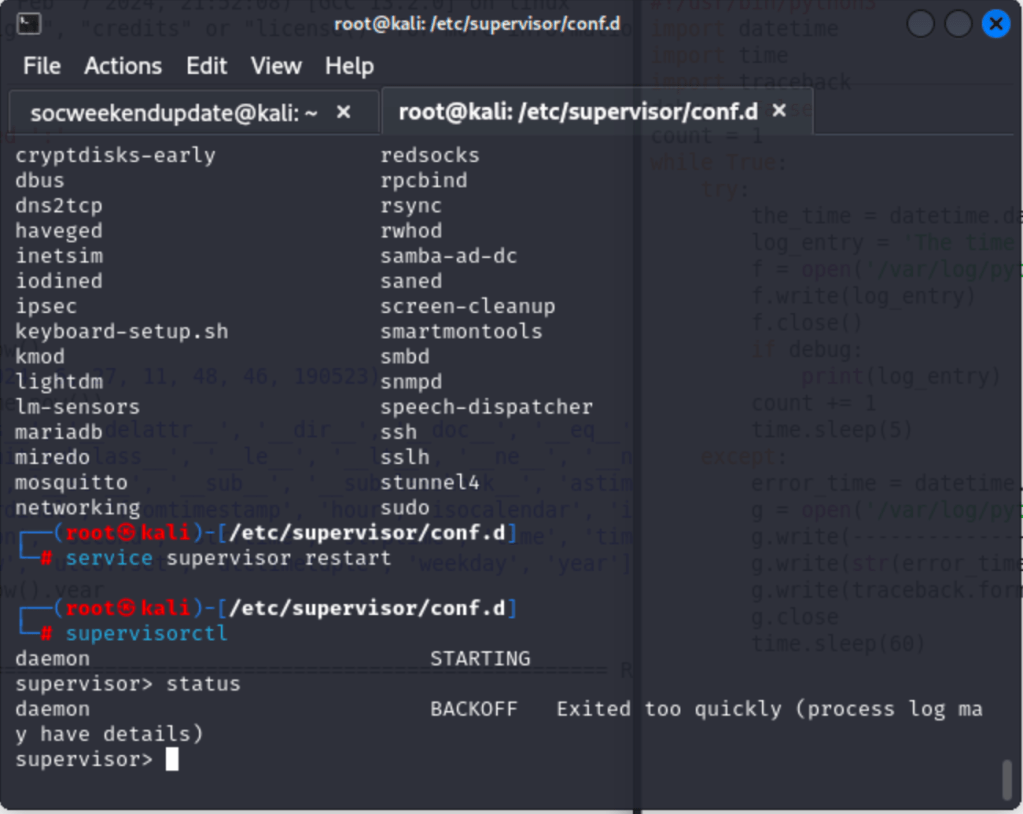Open the Edit menu
The image size is (1023, 814).
tap(206, 66)
